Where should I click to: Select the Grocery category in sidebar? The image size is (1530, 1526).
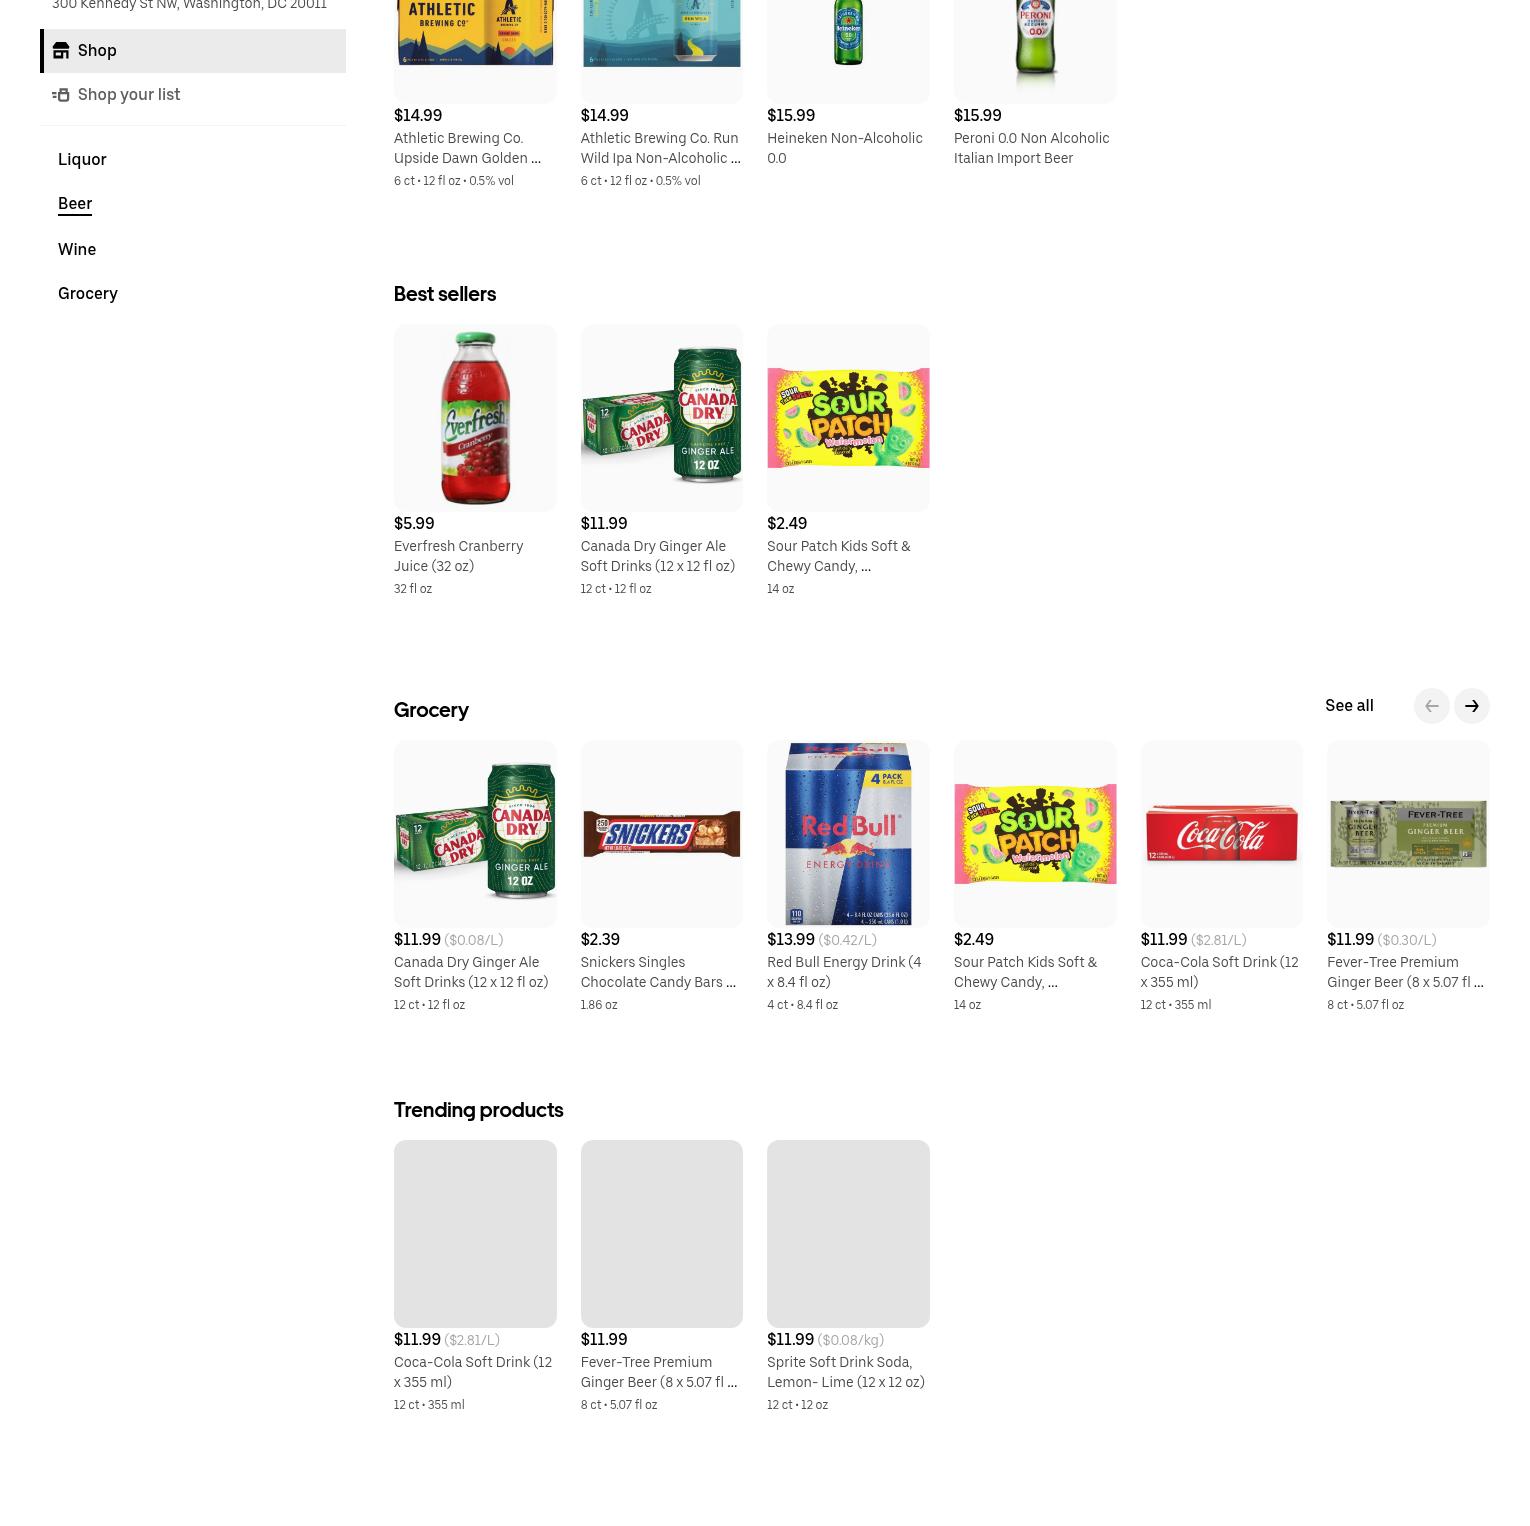point(88,293)
